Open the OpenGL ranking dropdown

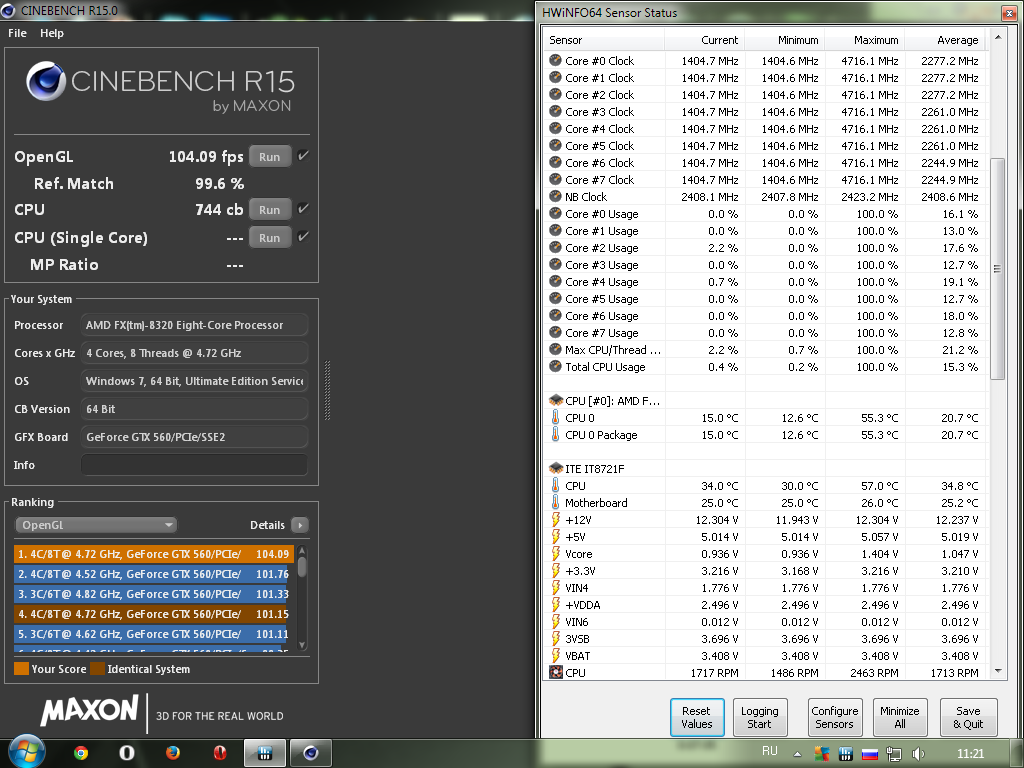[96, 525]
